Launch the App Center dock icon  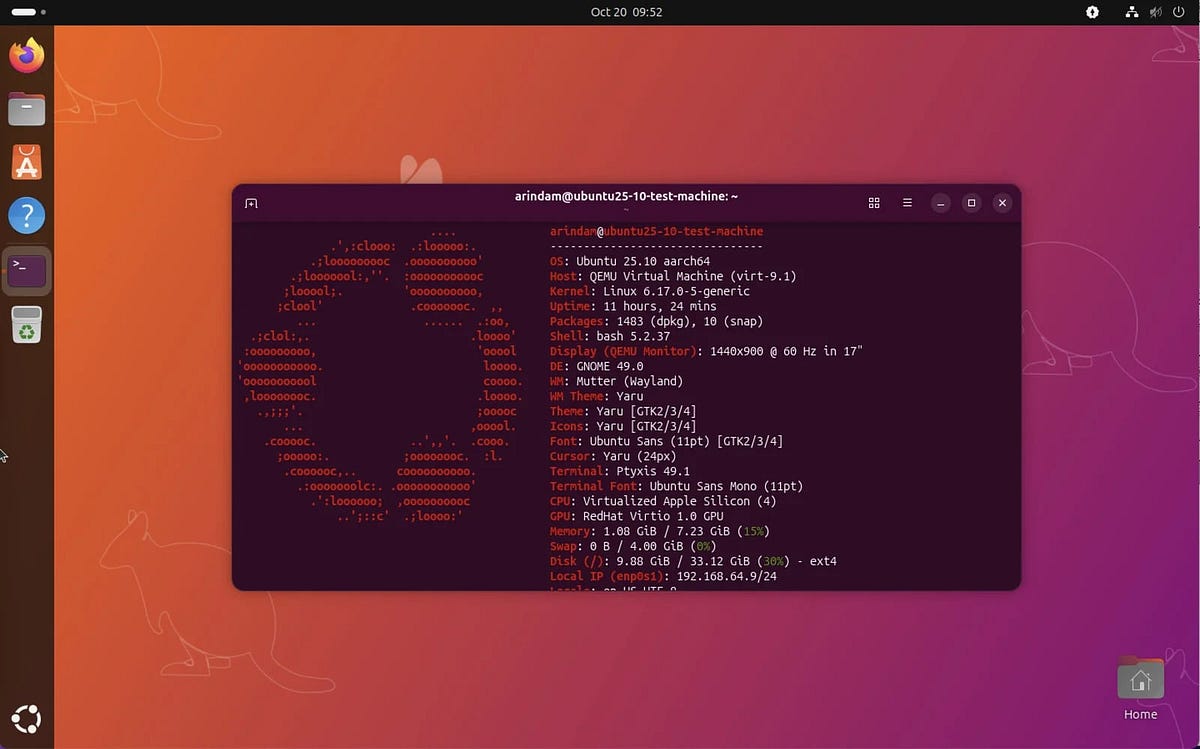pyautogui.click(x=27, y=162)
